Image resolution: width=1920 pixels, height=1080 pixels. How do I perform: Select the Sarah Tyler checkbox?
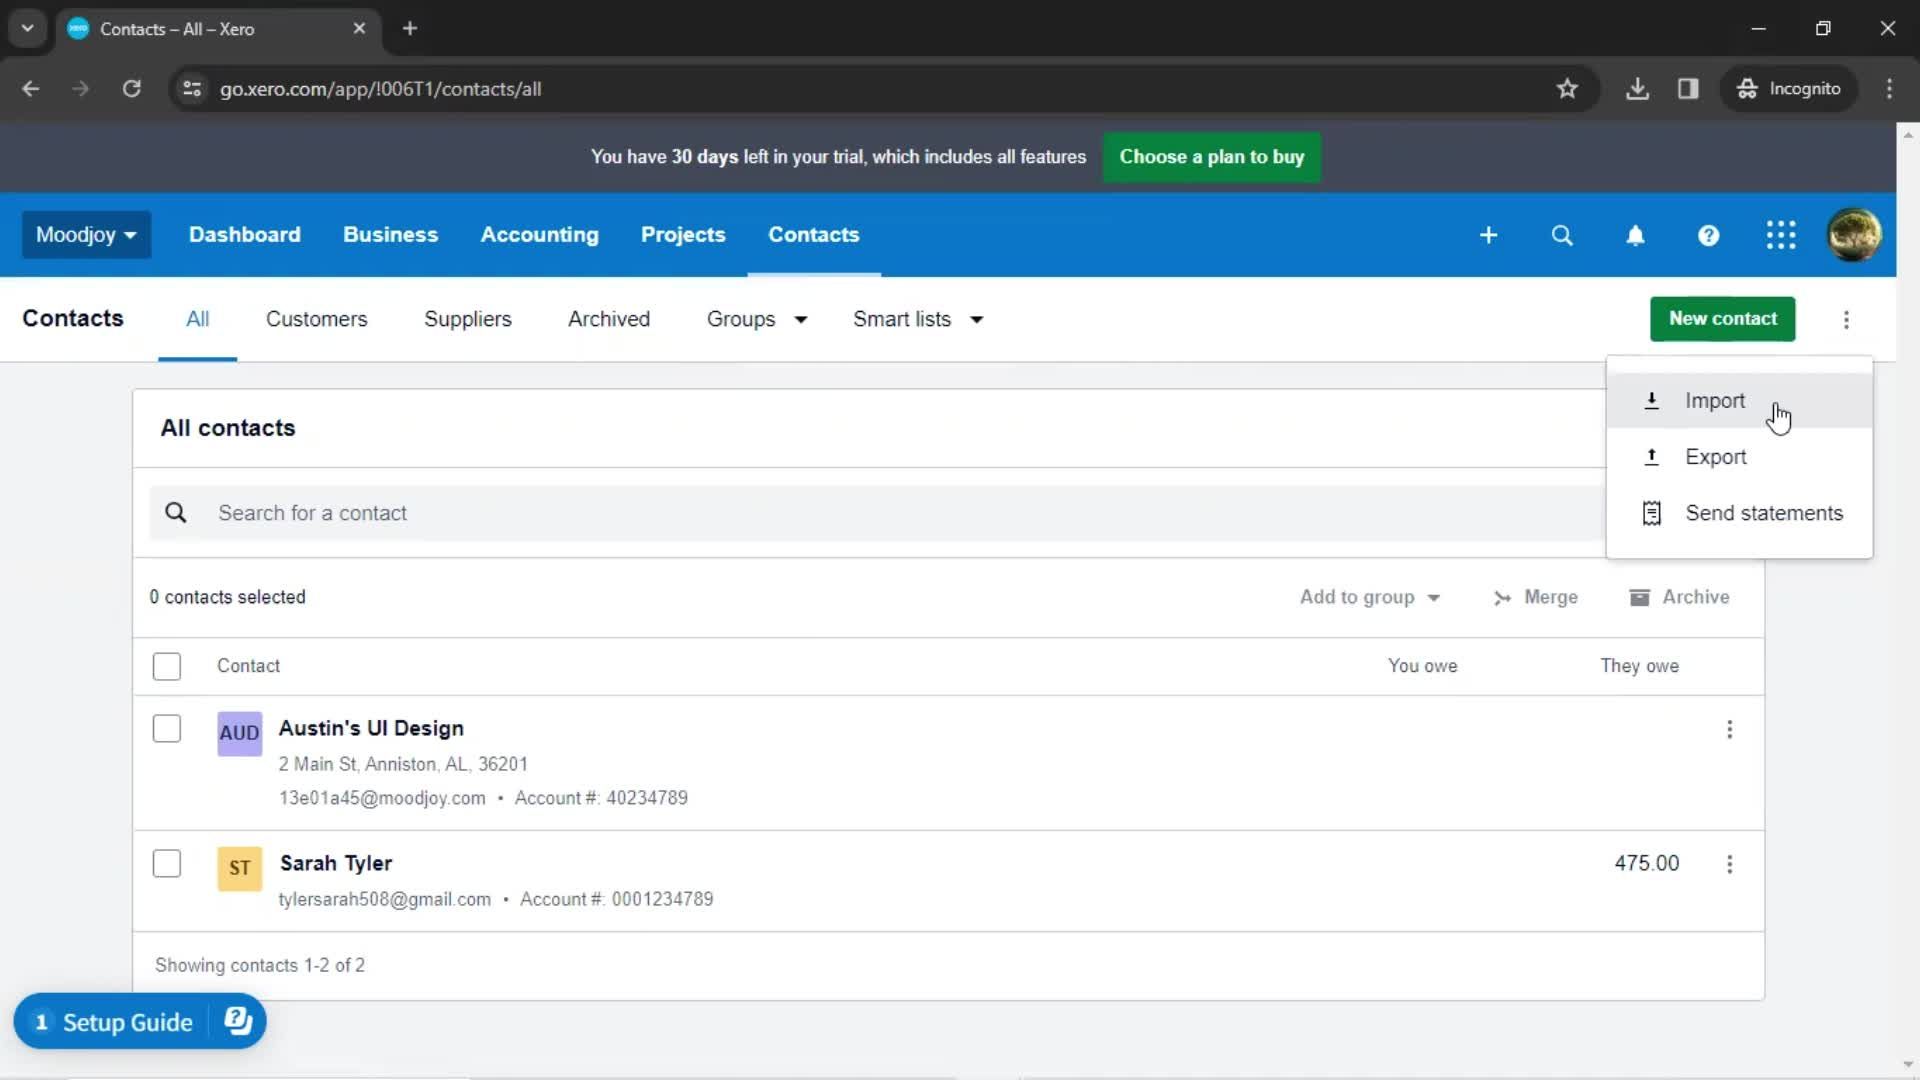[x=167, y=864]
